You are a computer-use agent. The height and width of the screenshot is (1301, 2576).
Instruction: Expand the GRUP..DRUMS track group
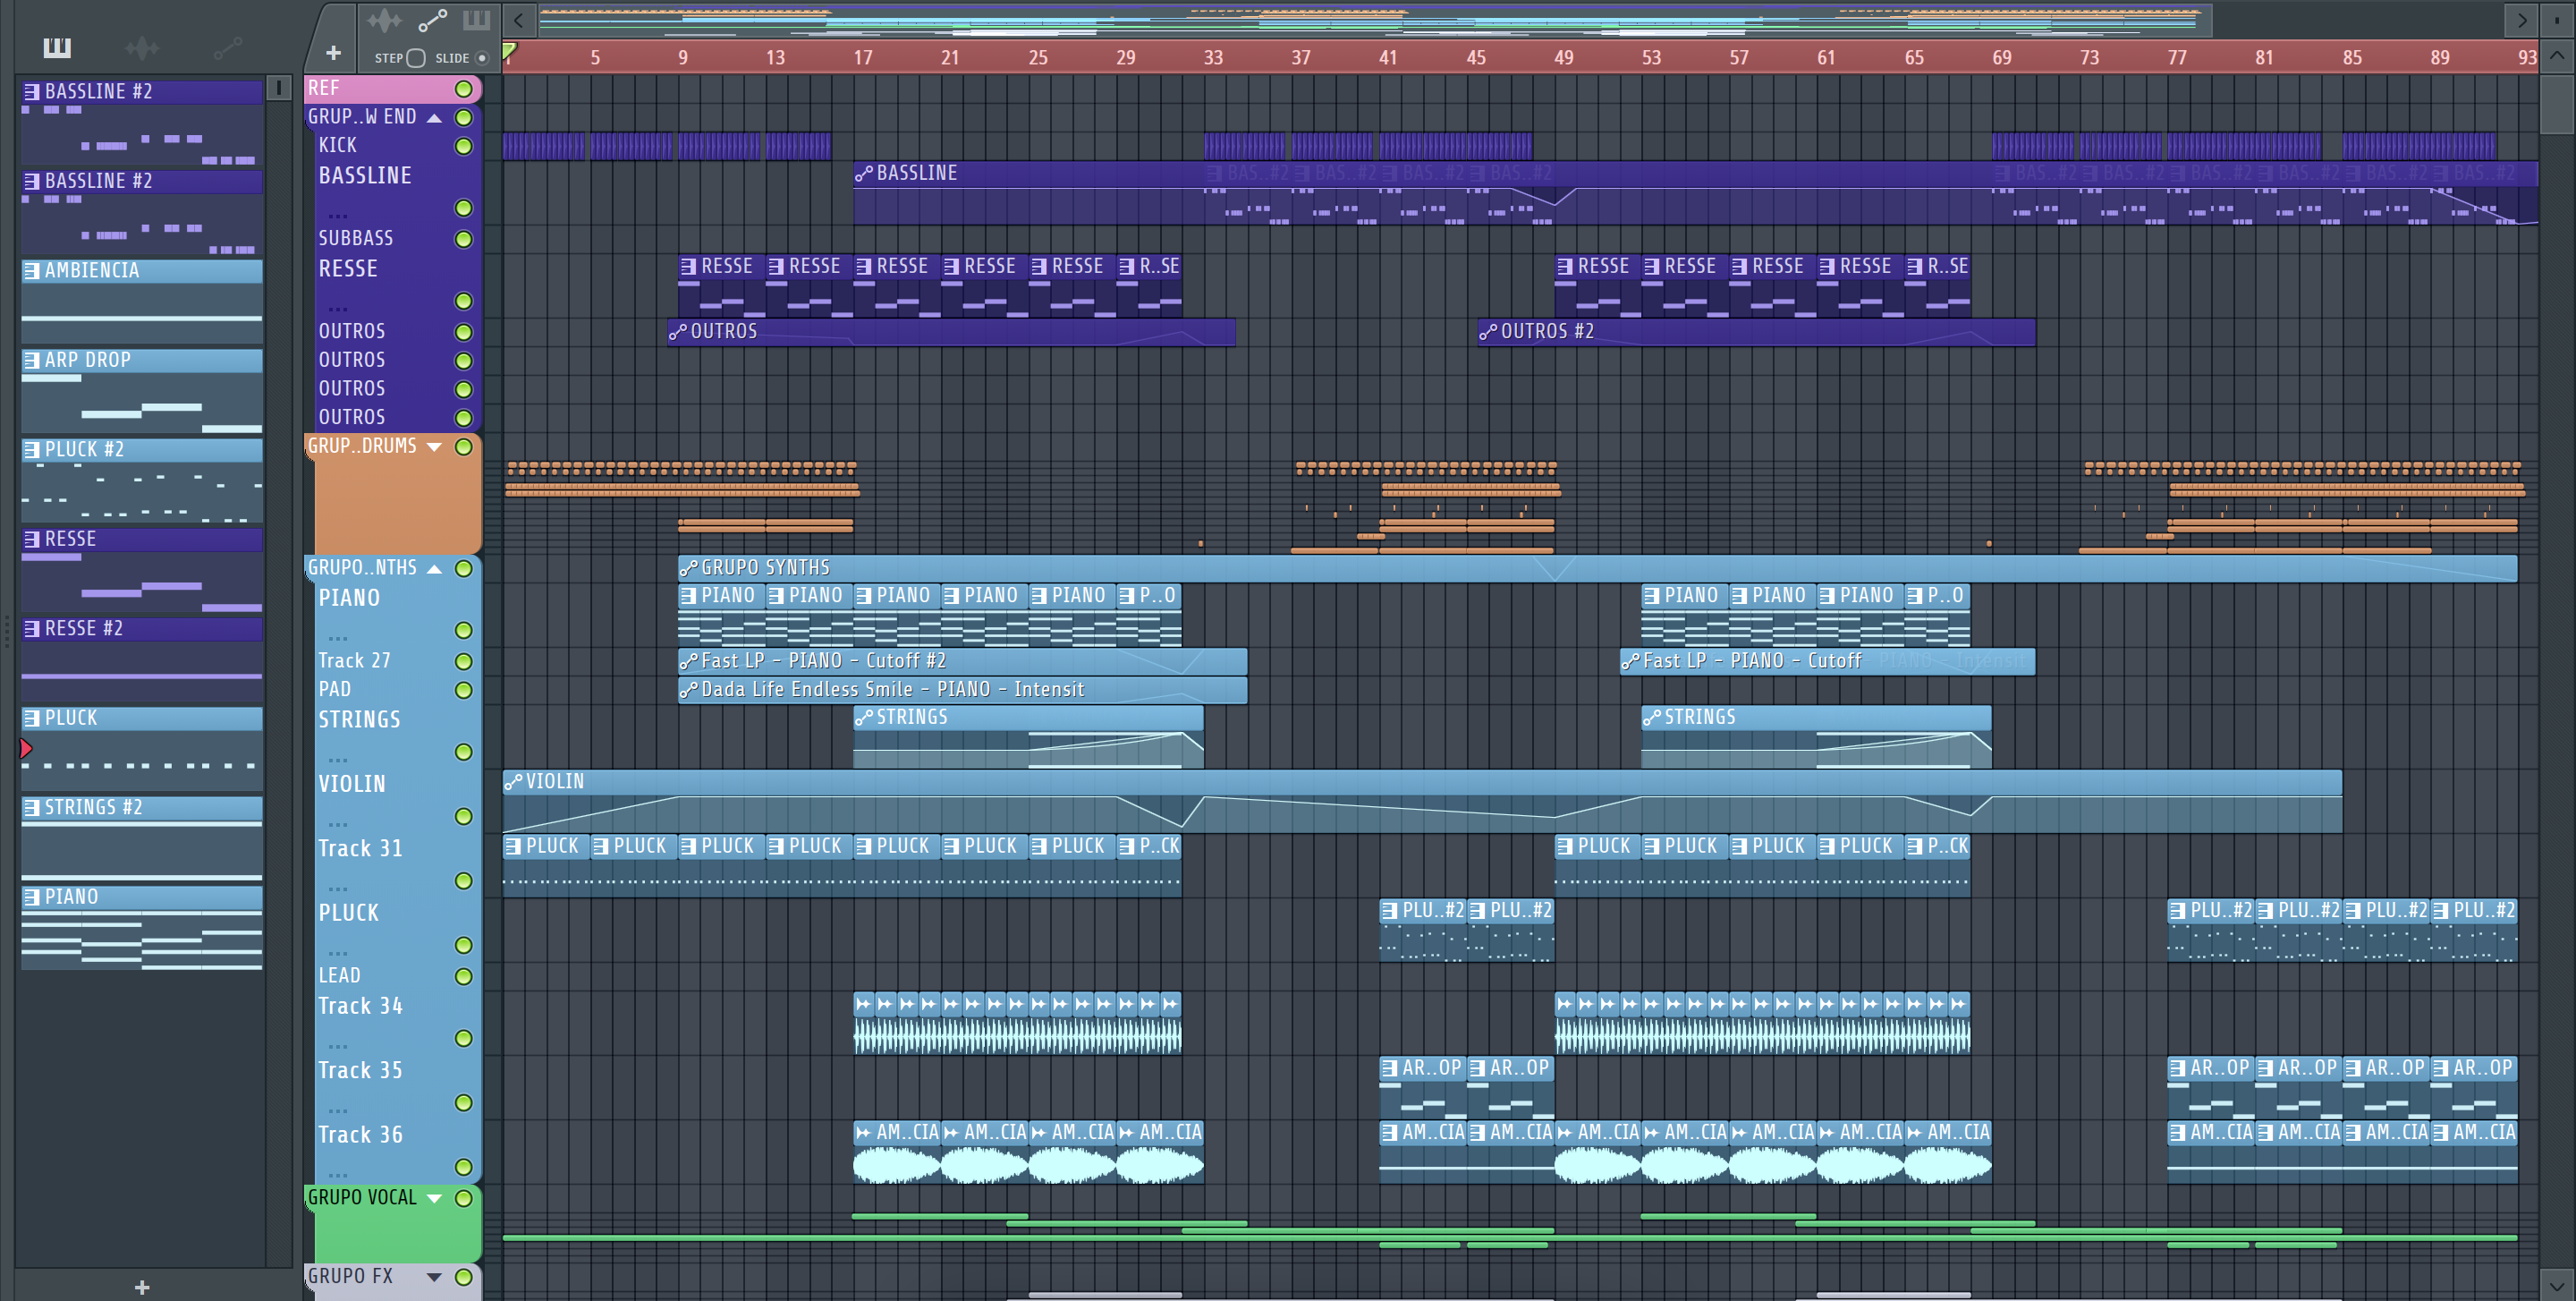tap(434, 447)
